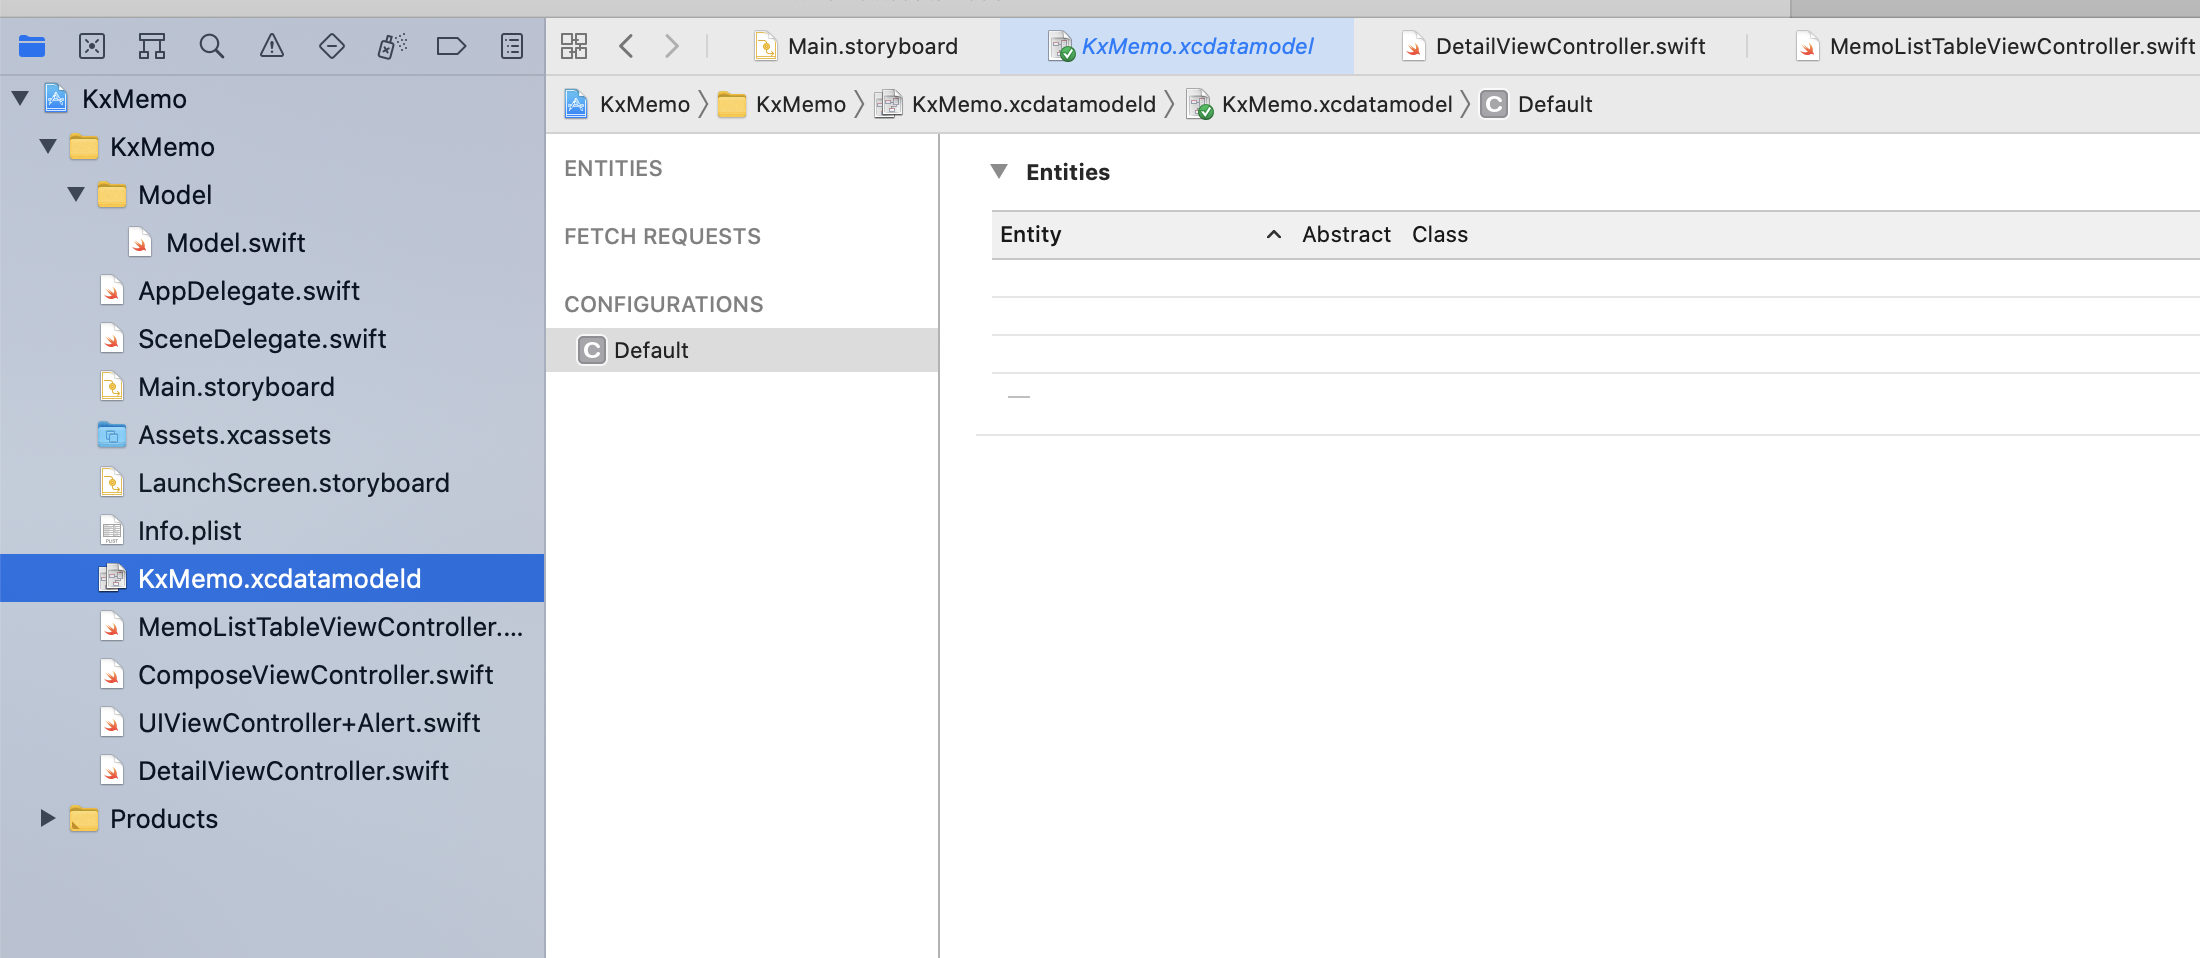Click KxMemo.xcdatamodel in jump bar
Screen dimensions: 2200x958
1319,104
